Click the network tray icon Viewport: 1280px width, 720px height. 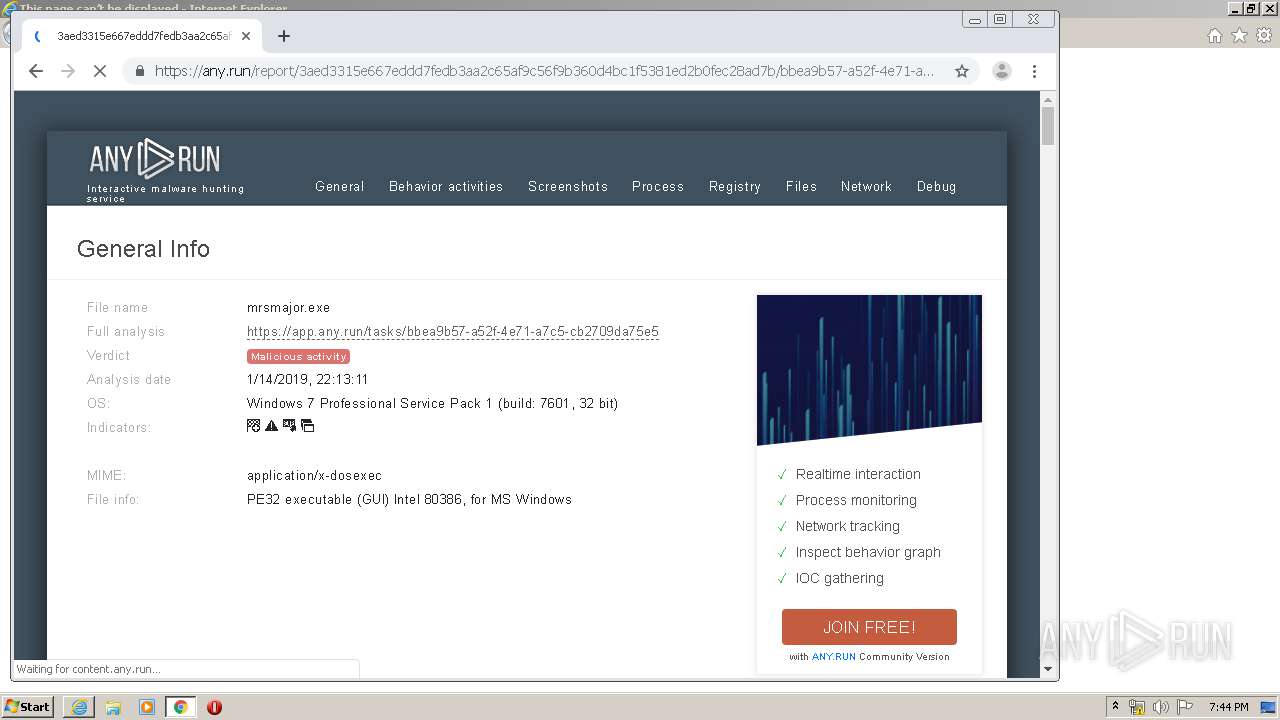coord(1137,707)
